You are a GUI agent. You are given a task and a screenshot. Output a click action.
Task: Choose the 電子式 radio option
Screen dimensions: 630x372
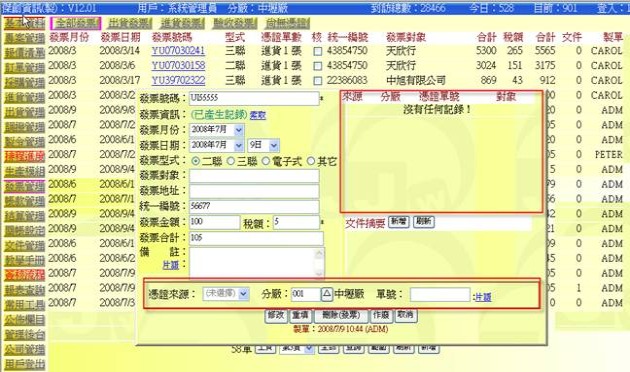(x=266, y=161)
